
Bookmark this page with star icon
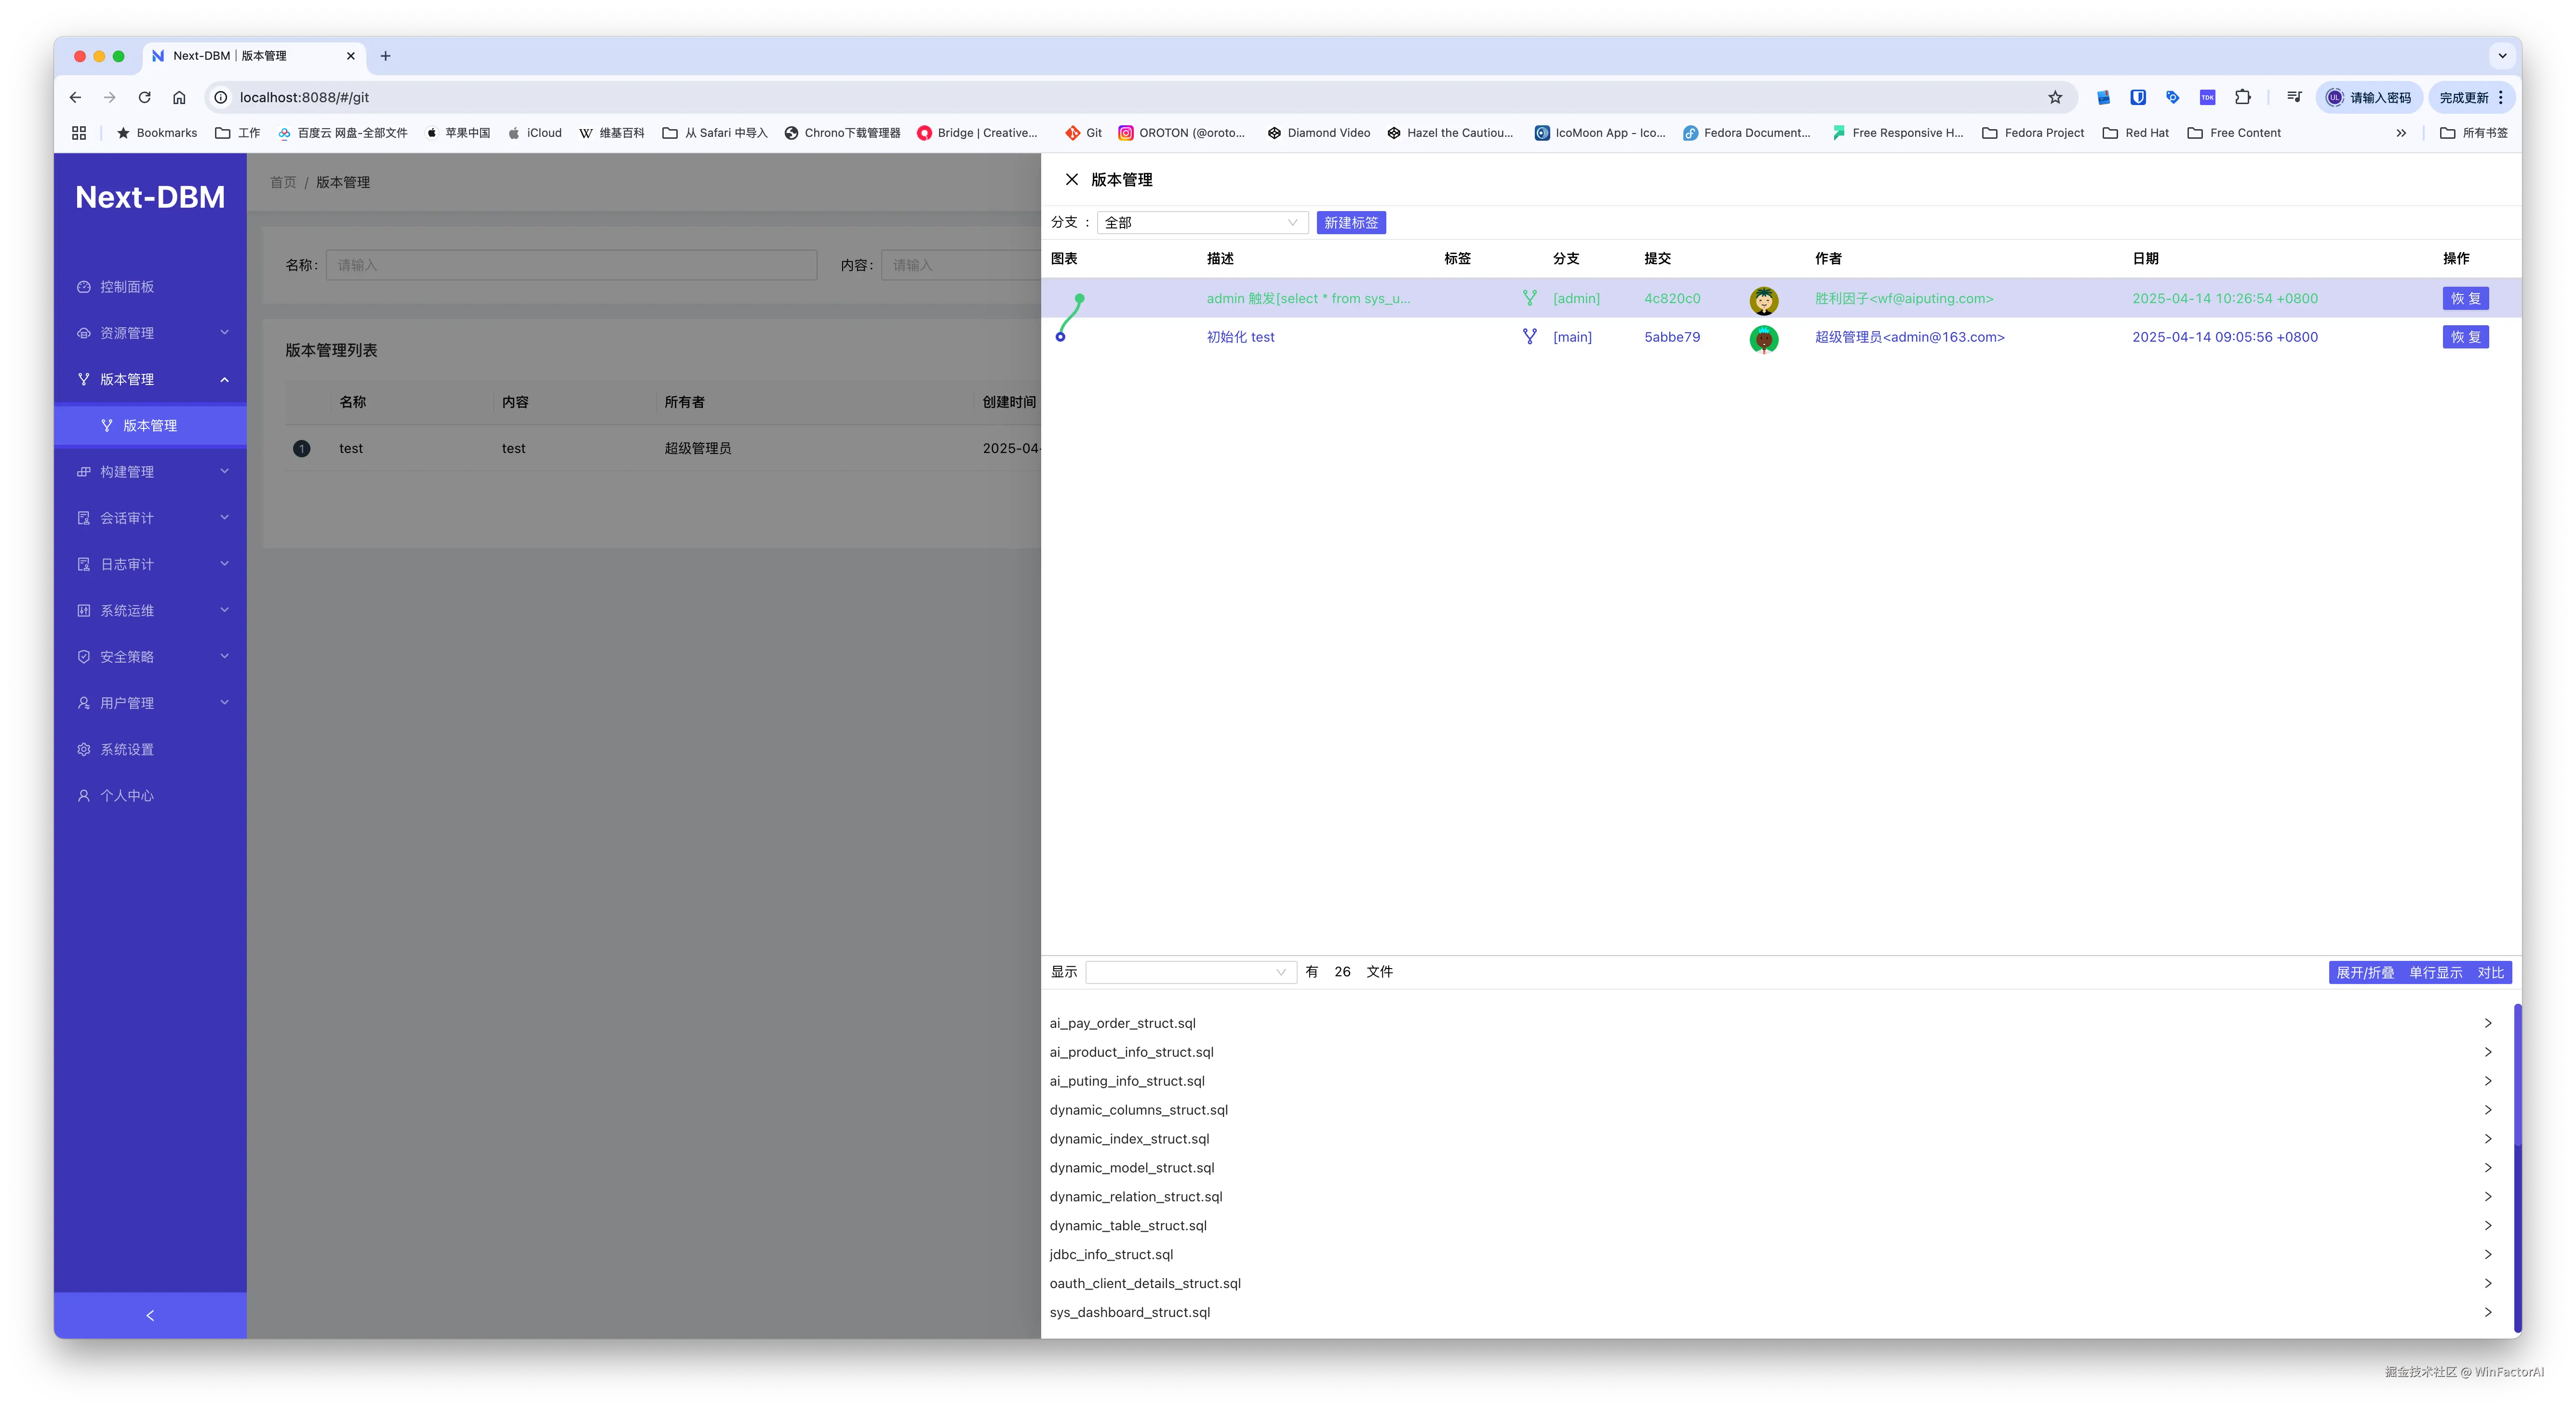pos(2055,98)
